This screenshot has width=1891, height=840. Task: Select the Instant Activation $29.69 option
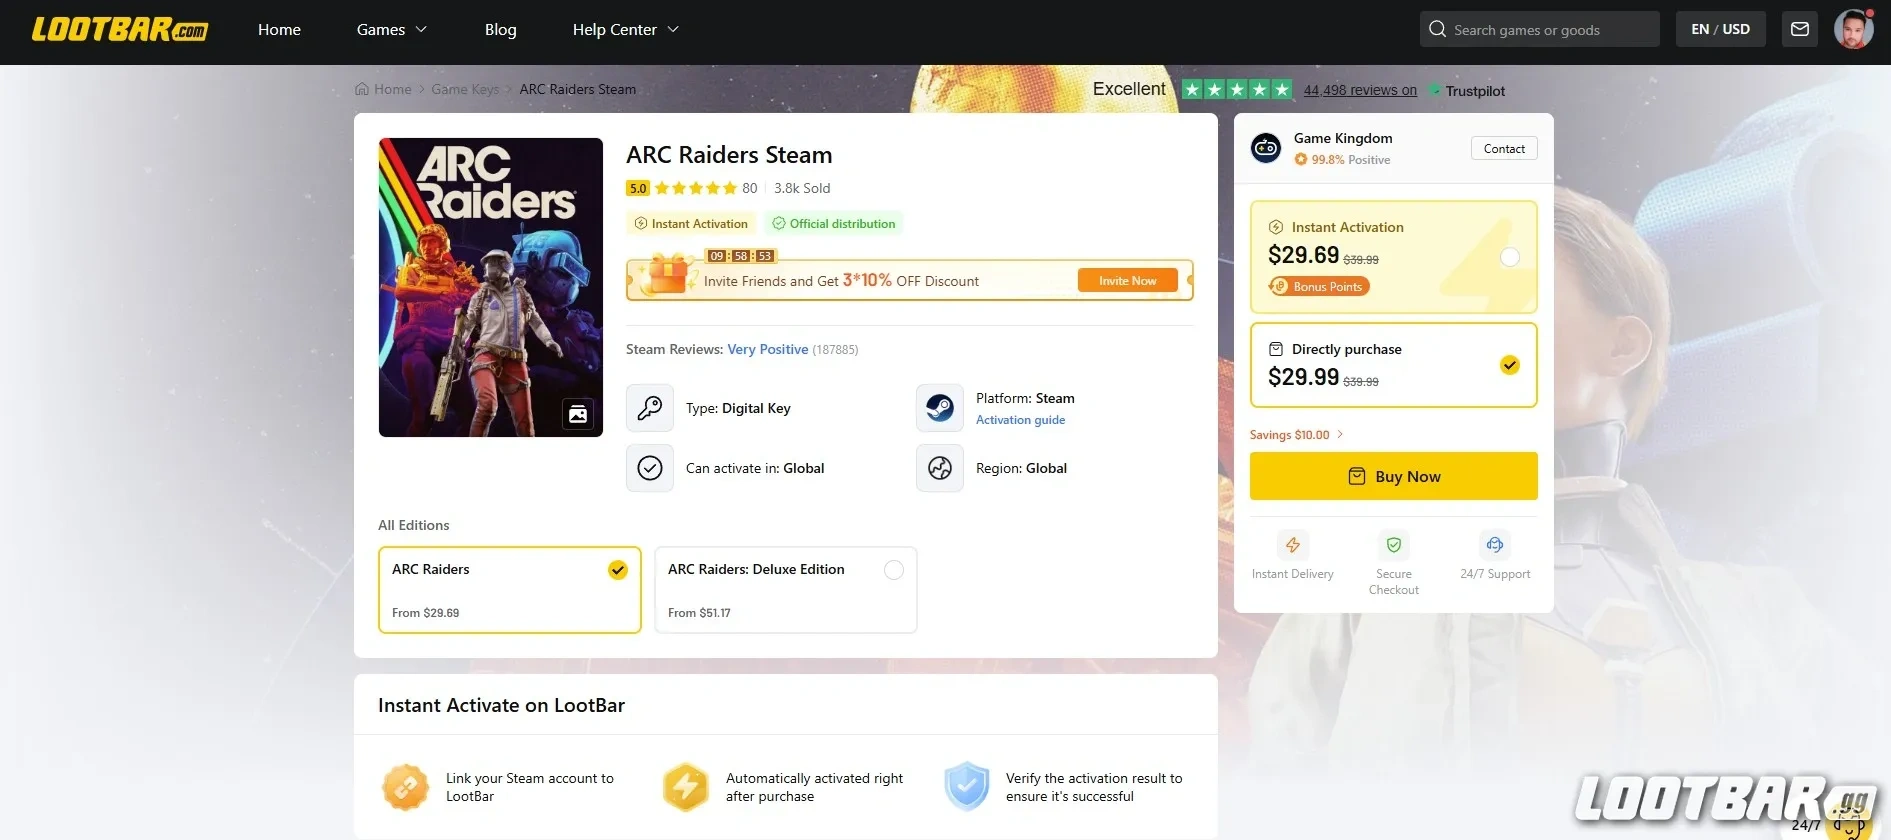coord(1393,257)
